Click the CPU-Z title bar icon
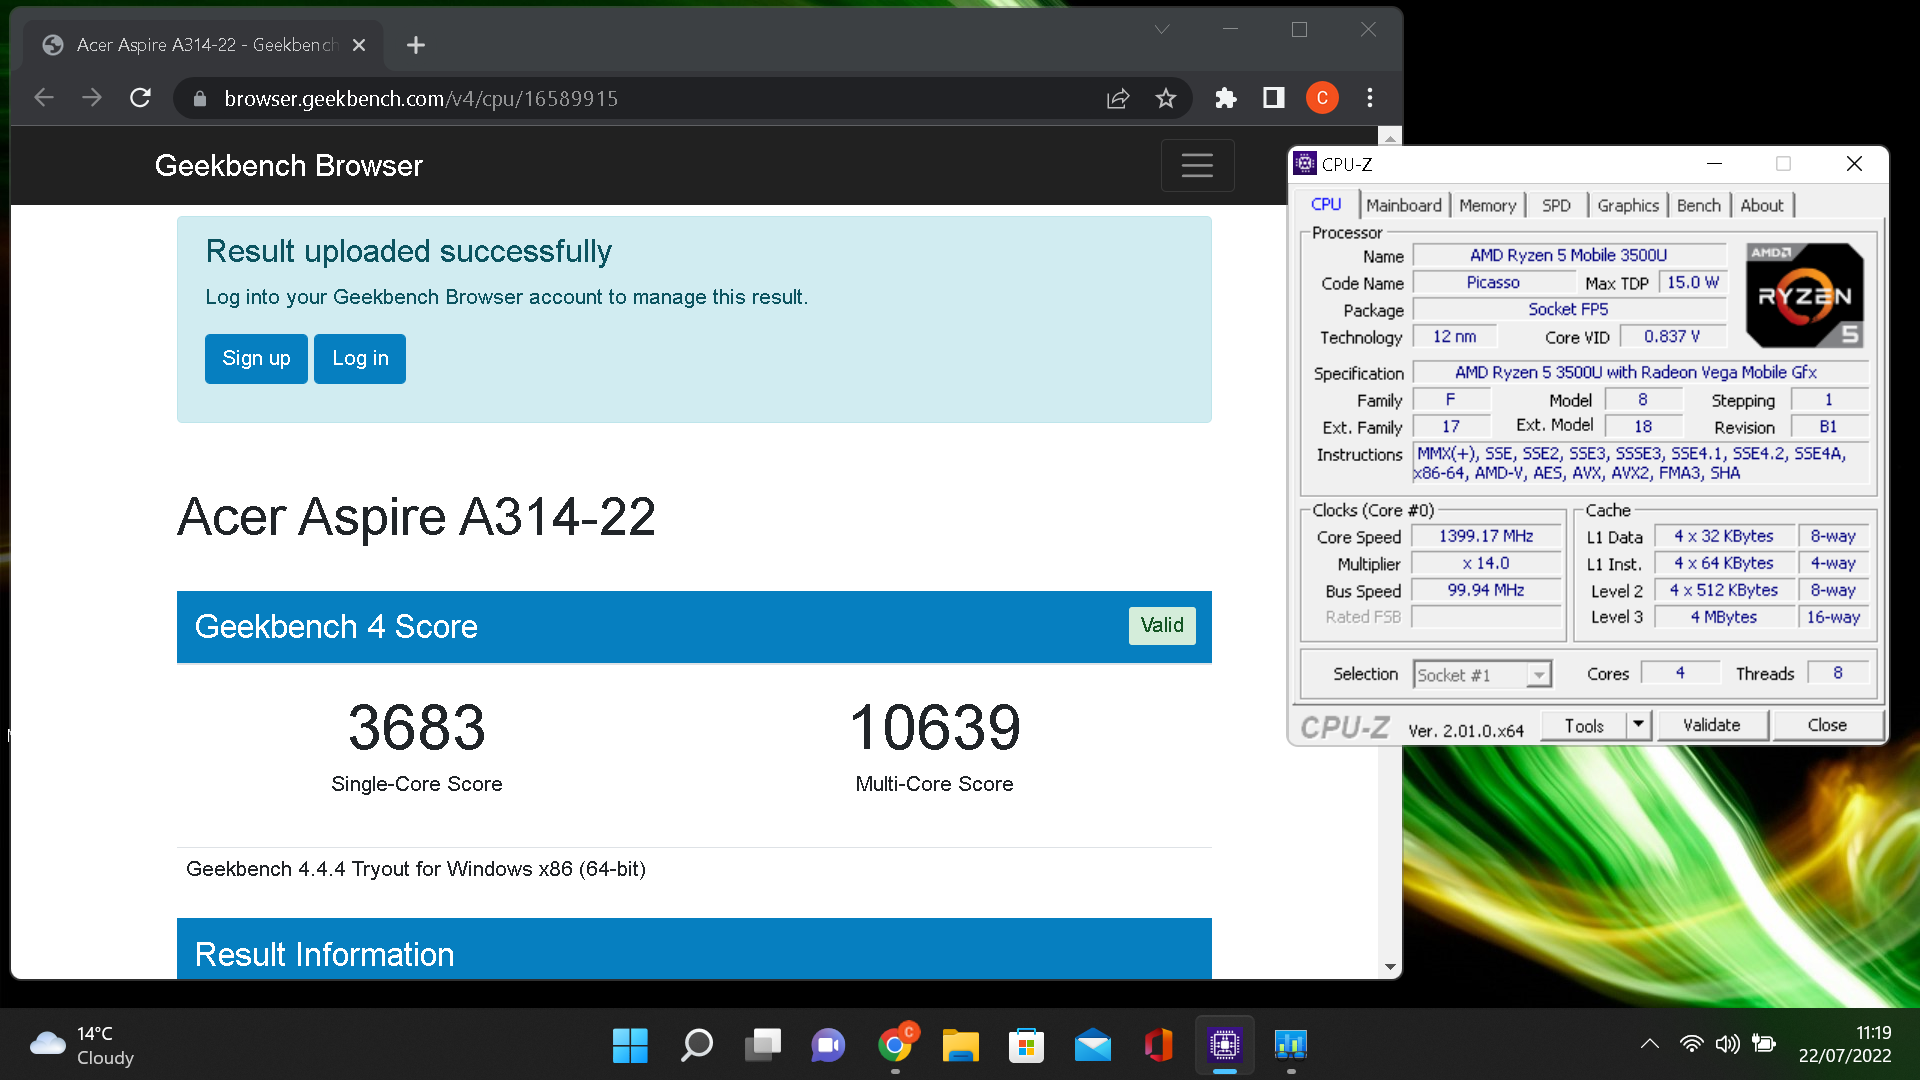This screenshot has width=1920, height=1080. [1304, 164]
